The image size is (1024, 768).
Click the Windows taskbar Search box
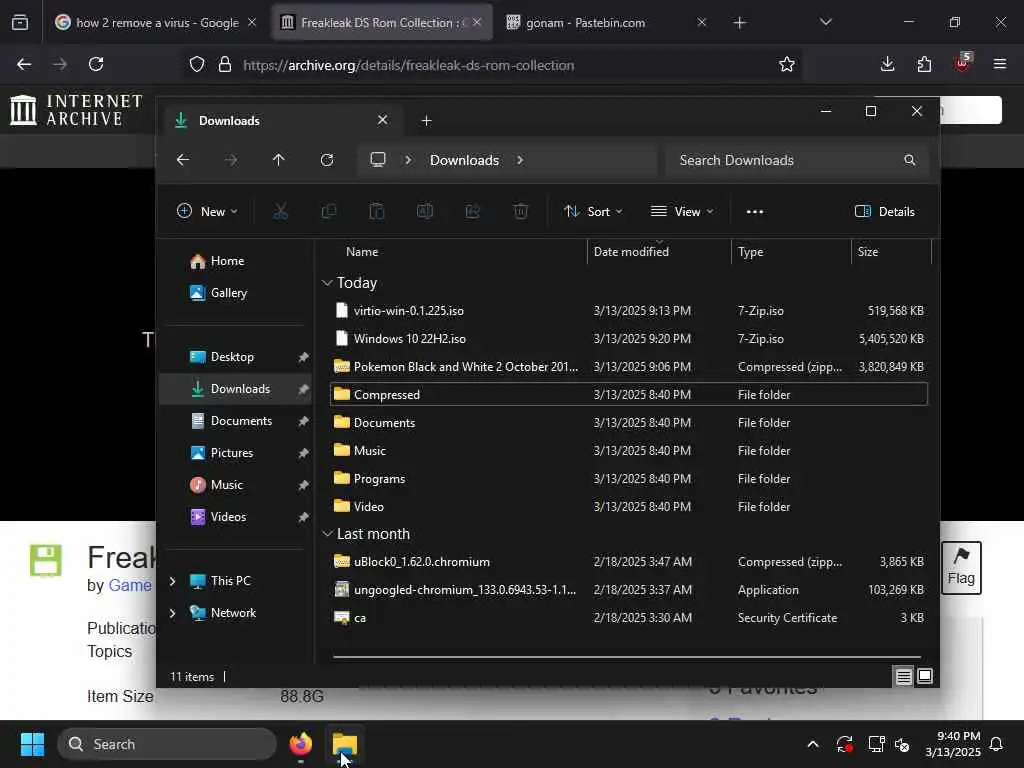click(x=167, y=744)
